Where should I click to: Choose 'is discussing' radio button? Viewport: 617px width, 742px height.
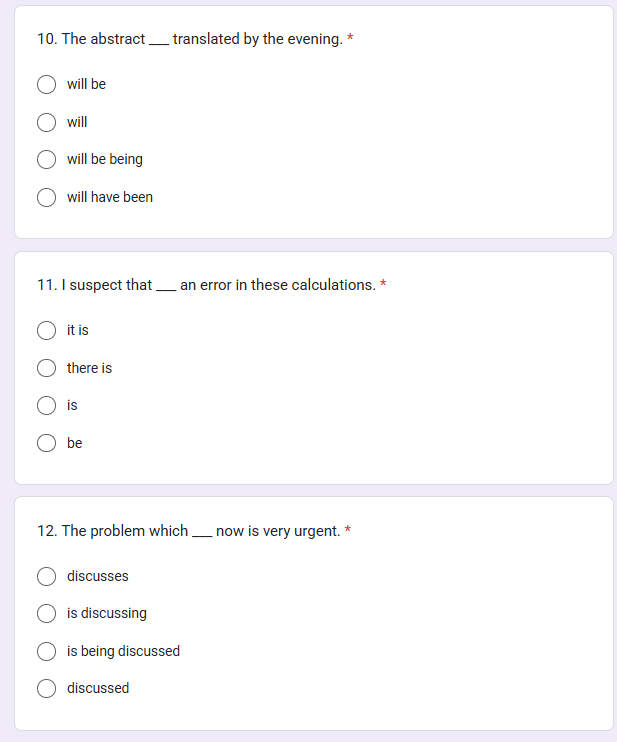(x=46, y=613)
